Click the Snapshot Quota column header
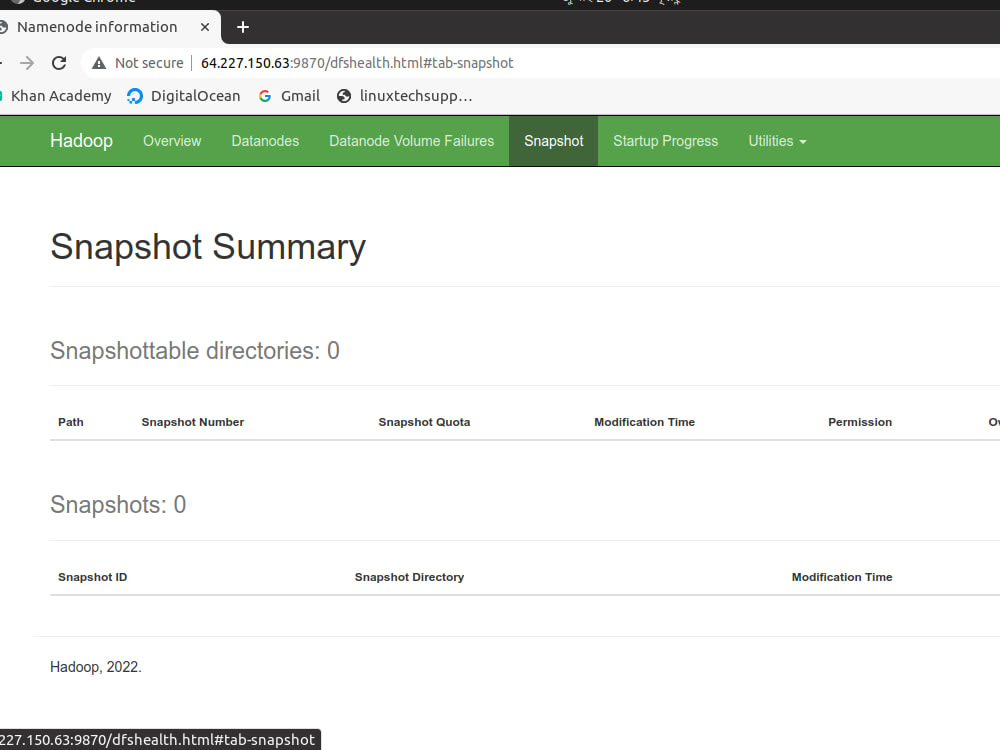The image size is (1000, 750). coord(424,422)
